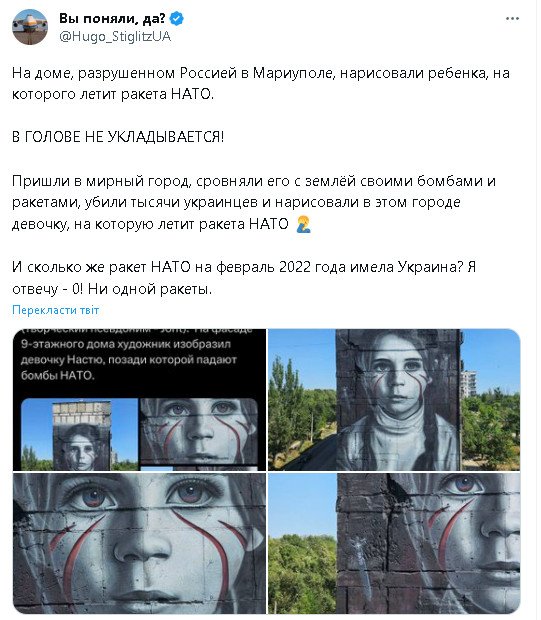The width and height of the screenshot is (541, 620).
Task: Click the crying person emoji in tweet
Action: point(303,224)
